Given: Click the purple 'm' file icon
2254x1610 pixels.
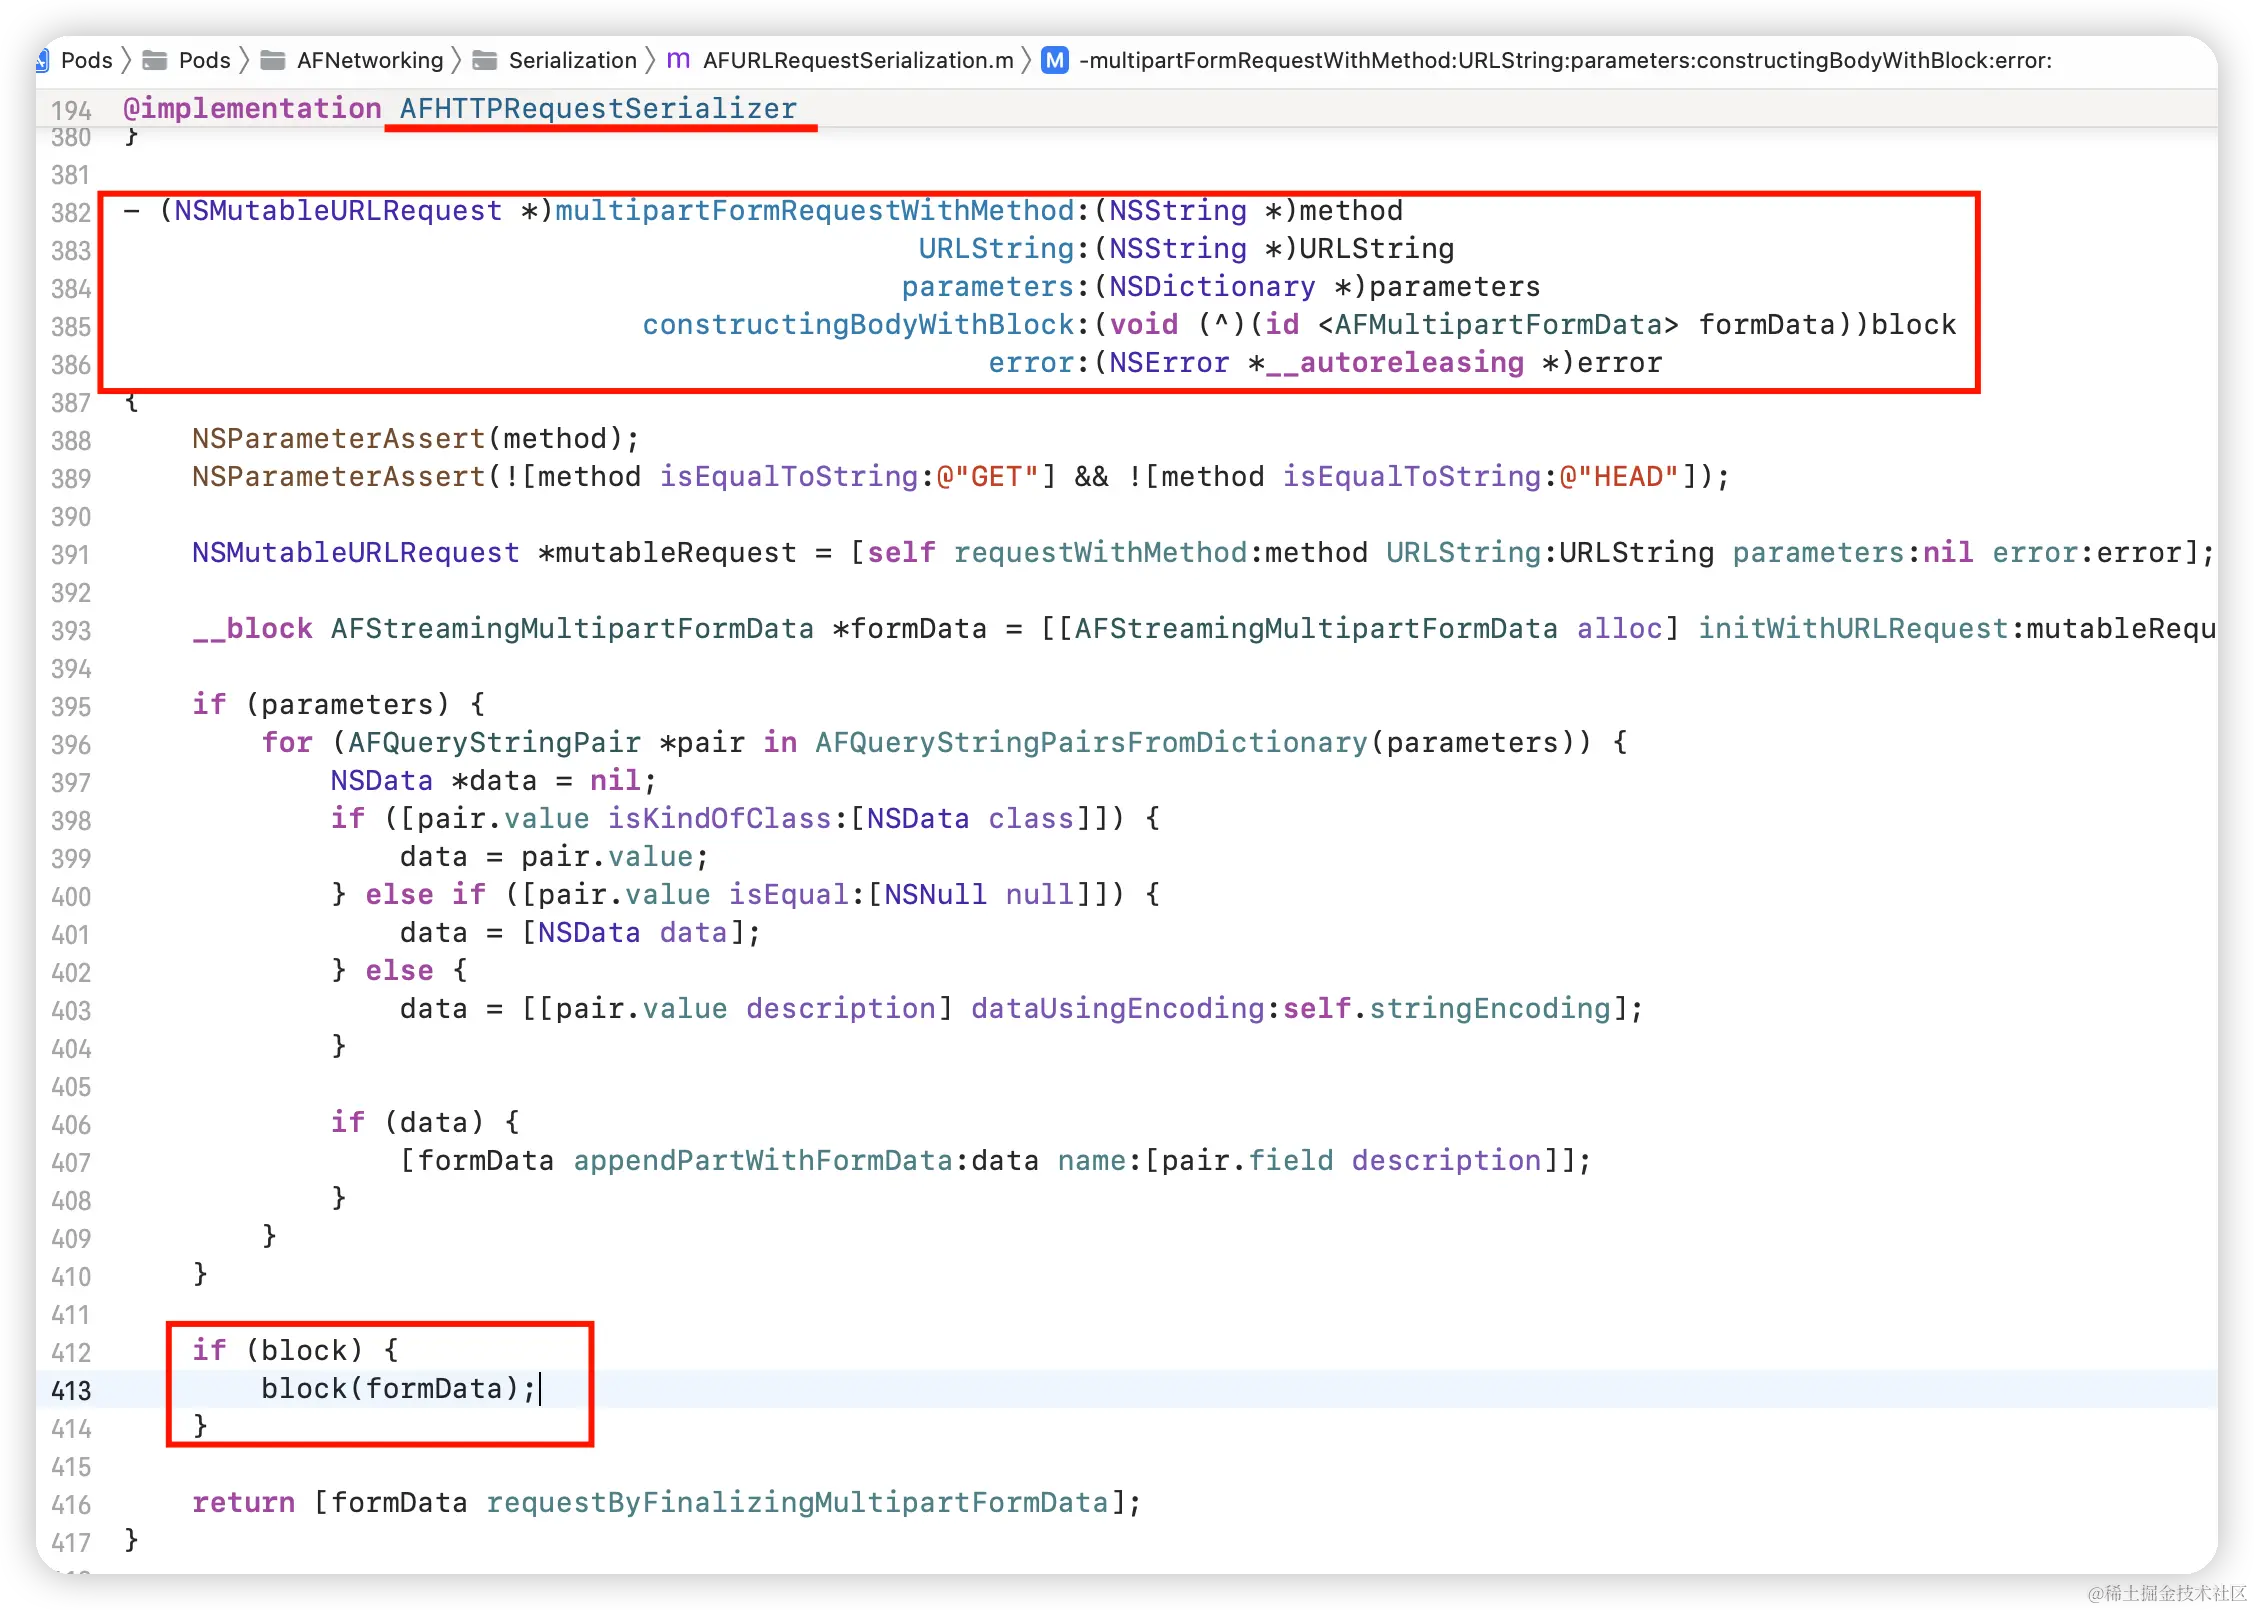Looking at the screenshot, I should click(678, 60).
